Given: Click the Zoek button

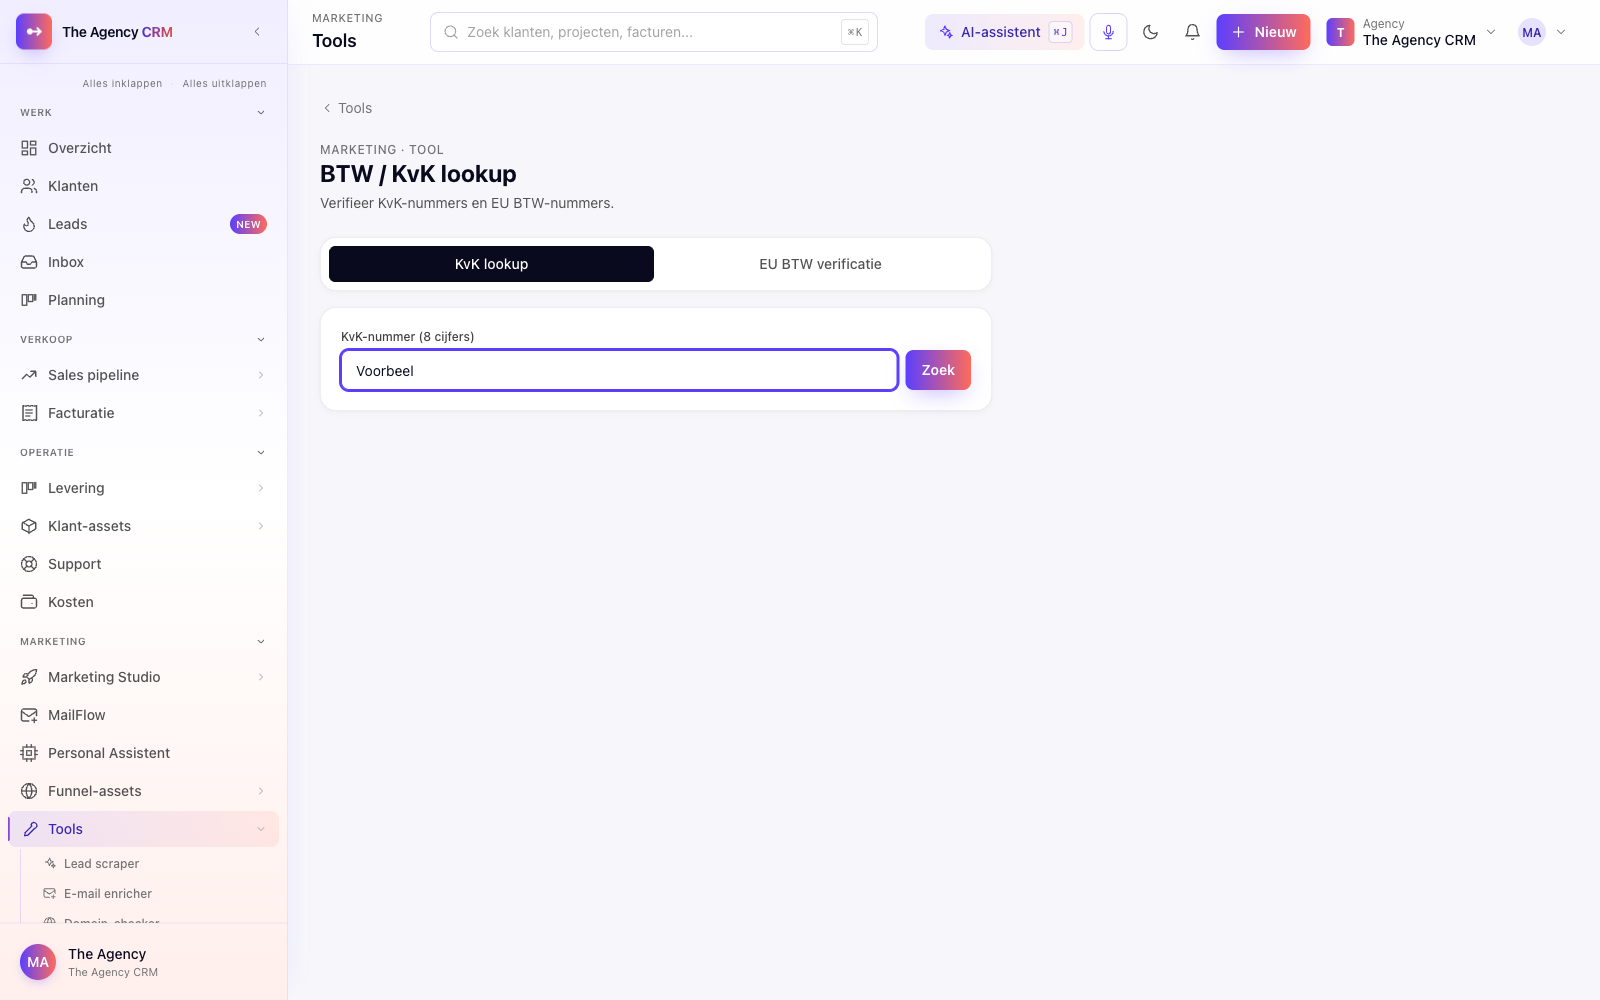Looking at the screenshot, I should [938, 370].
